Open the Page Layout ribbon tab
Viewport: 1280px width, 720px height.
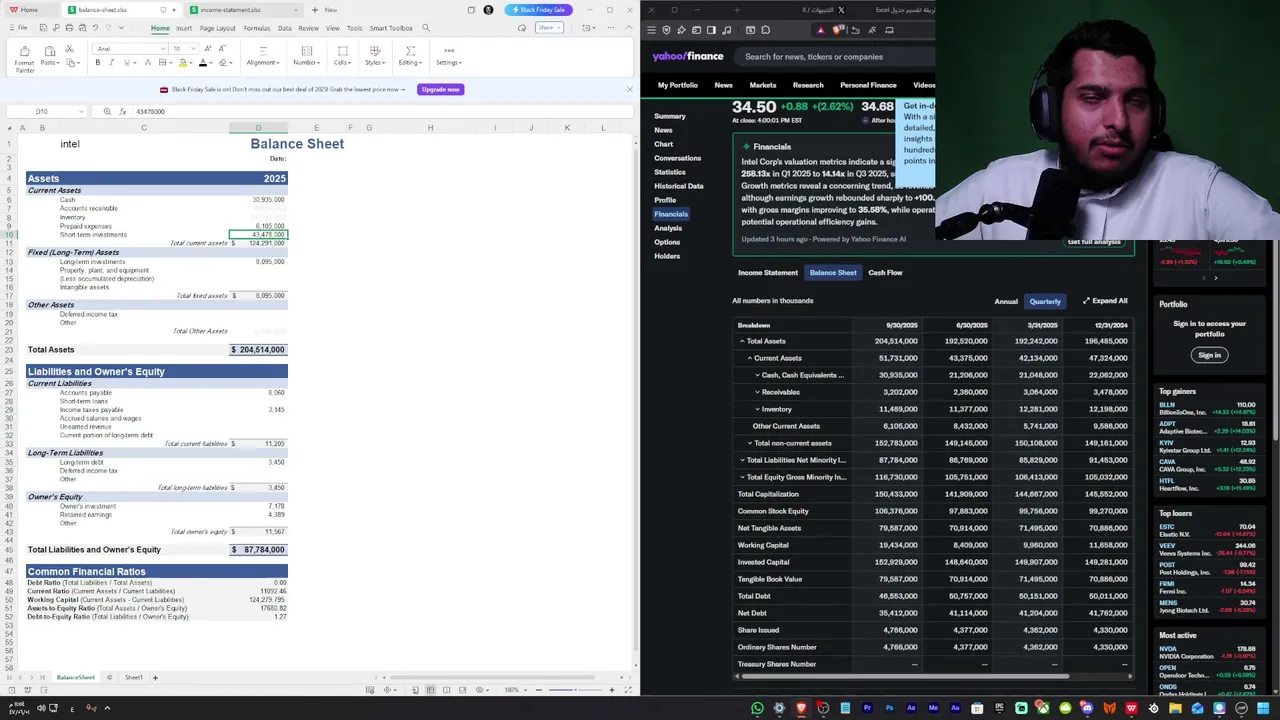tap(217, 28)
